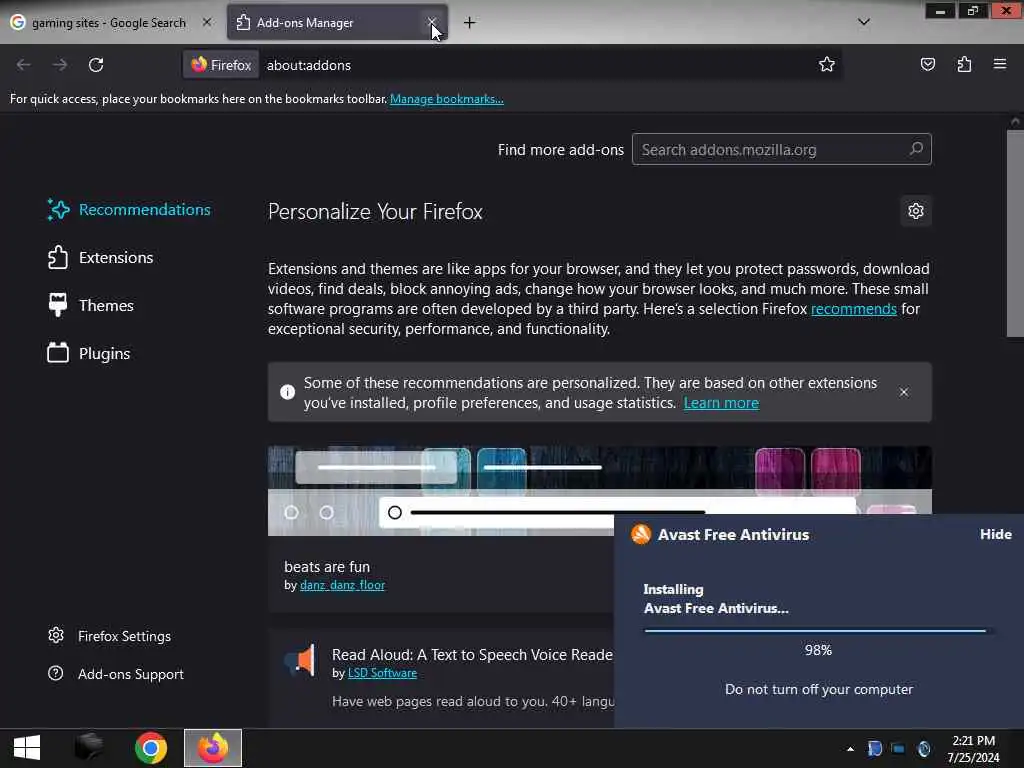Open the Plugins section in sidebar
Screen dimensions: 1024x768
(89, 353)
